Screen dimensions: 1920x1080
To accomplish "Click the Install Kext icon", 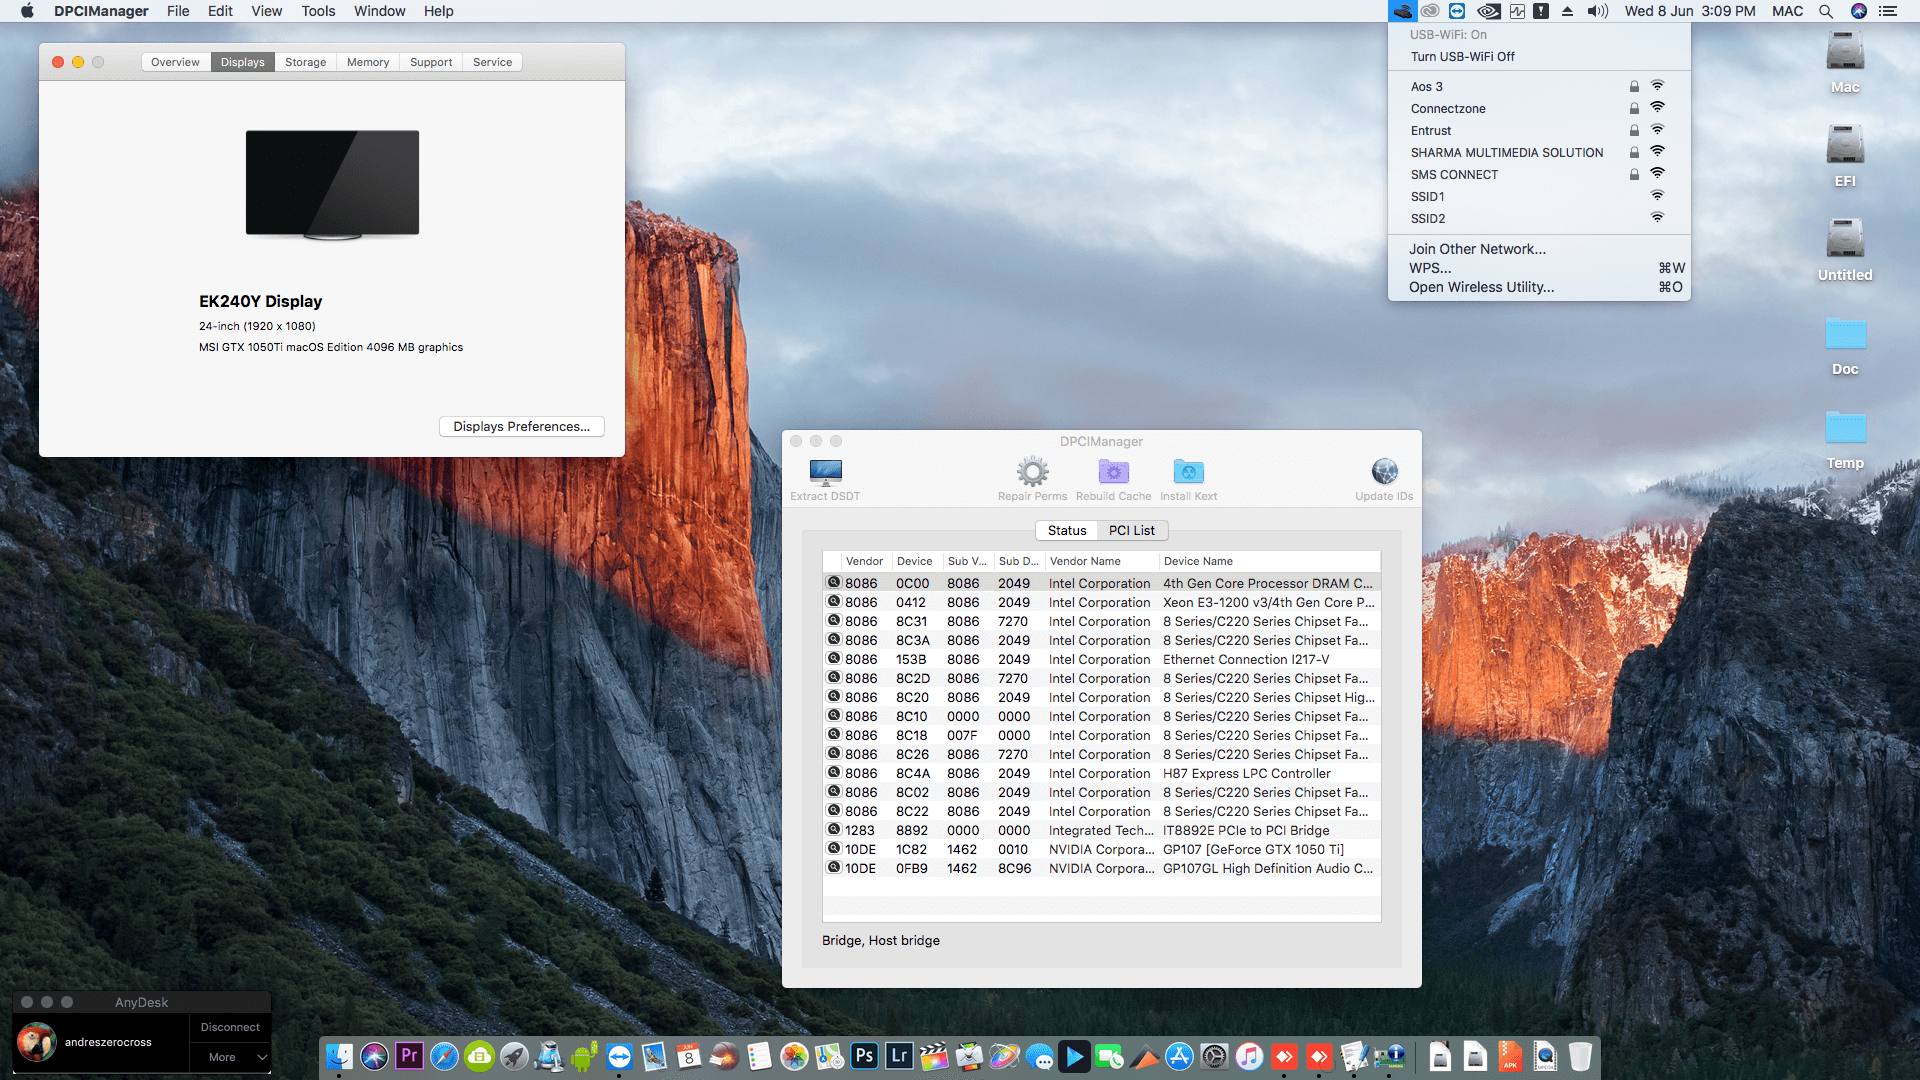I will coord(1188,472).
